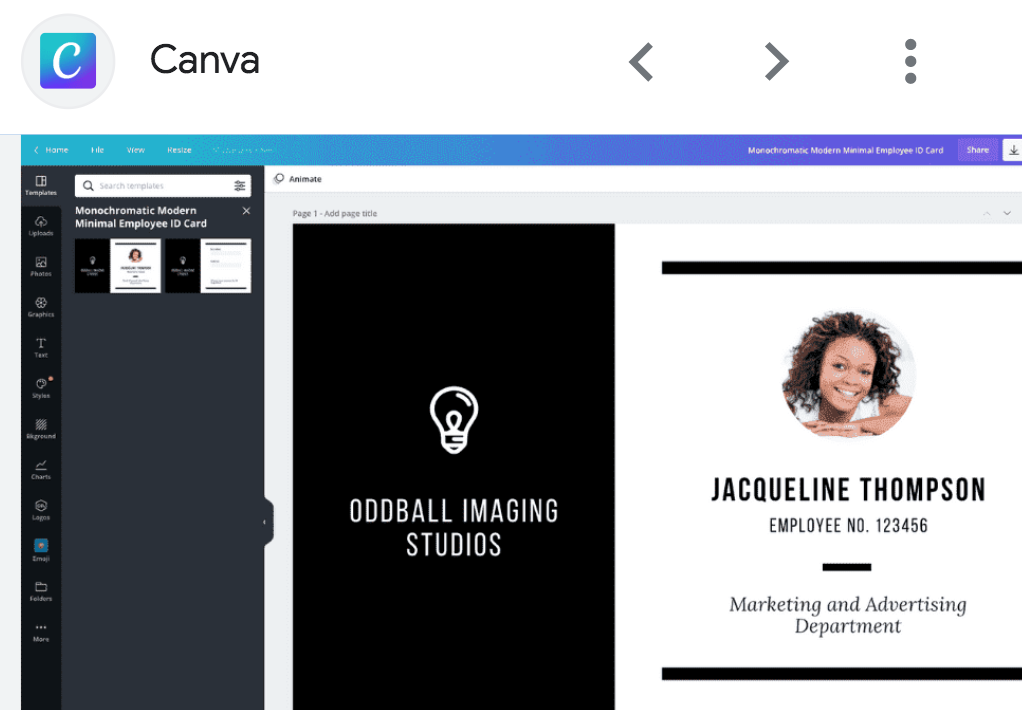Open the Photos sidebar panel
The height and width of the screenshot is (710, 1022).
(x=41, y=266)
